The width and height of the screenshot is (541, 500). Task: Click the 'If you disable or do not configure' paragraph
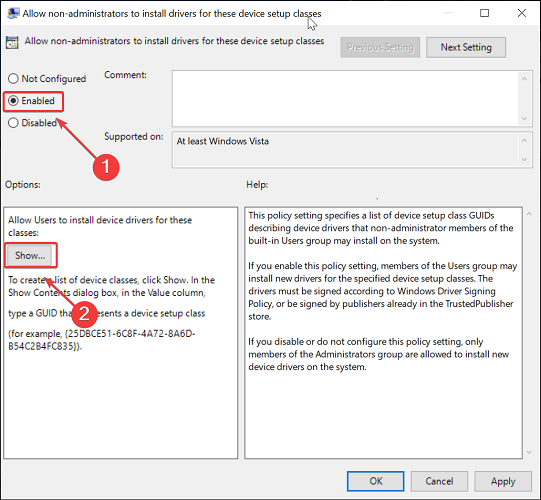point(378,354)
